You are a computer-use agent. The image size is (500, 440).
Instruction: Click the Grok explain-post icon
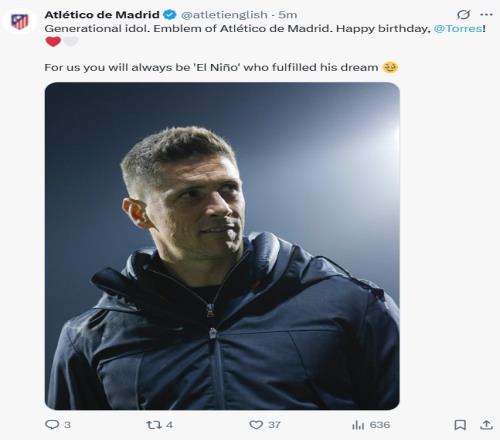(x=463, y=15)
